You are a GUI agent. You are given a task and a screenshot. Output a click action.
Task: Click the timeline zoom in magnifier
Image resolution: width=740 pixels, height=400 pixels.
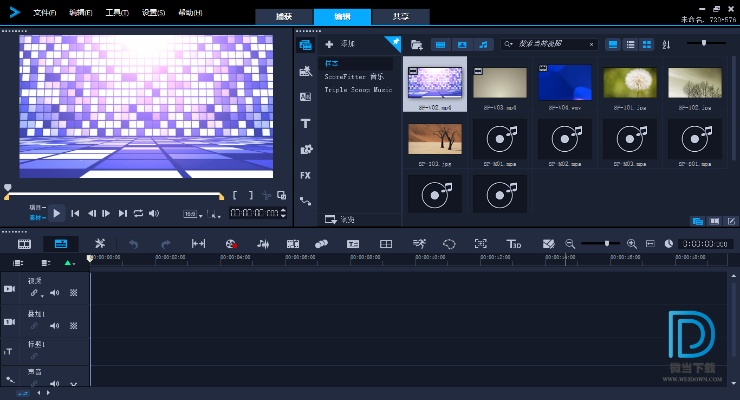coord(631,243)
